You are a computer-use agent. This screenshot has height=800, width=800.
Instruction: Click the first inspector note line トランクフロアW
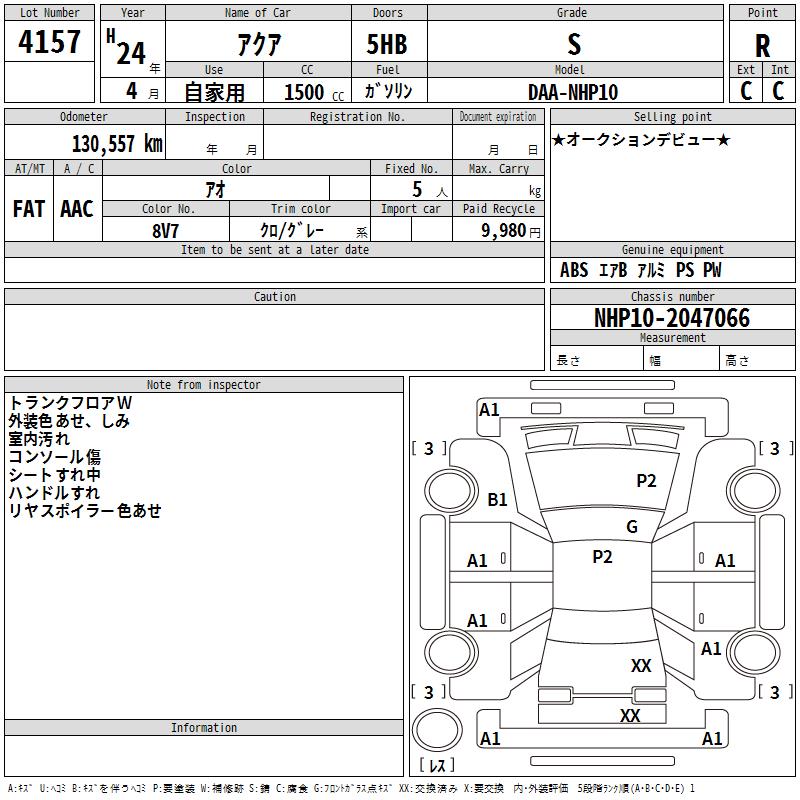tap(70, 403)
